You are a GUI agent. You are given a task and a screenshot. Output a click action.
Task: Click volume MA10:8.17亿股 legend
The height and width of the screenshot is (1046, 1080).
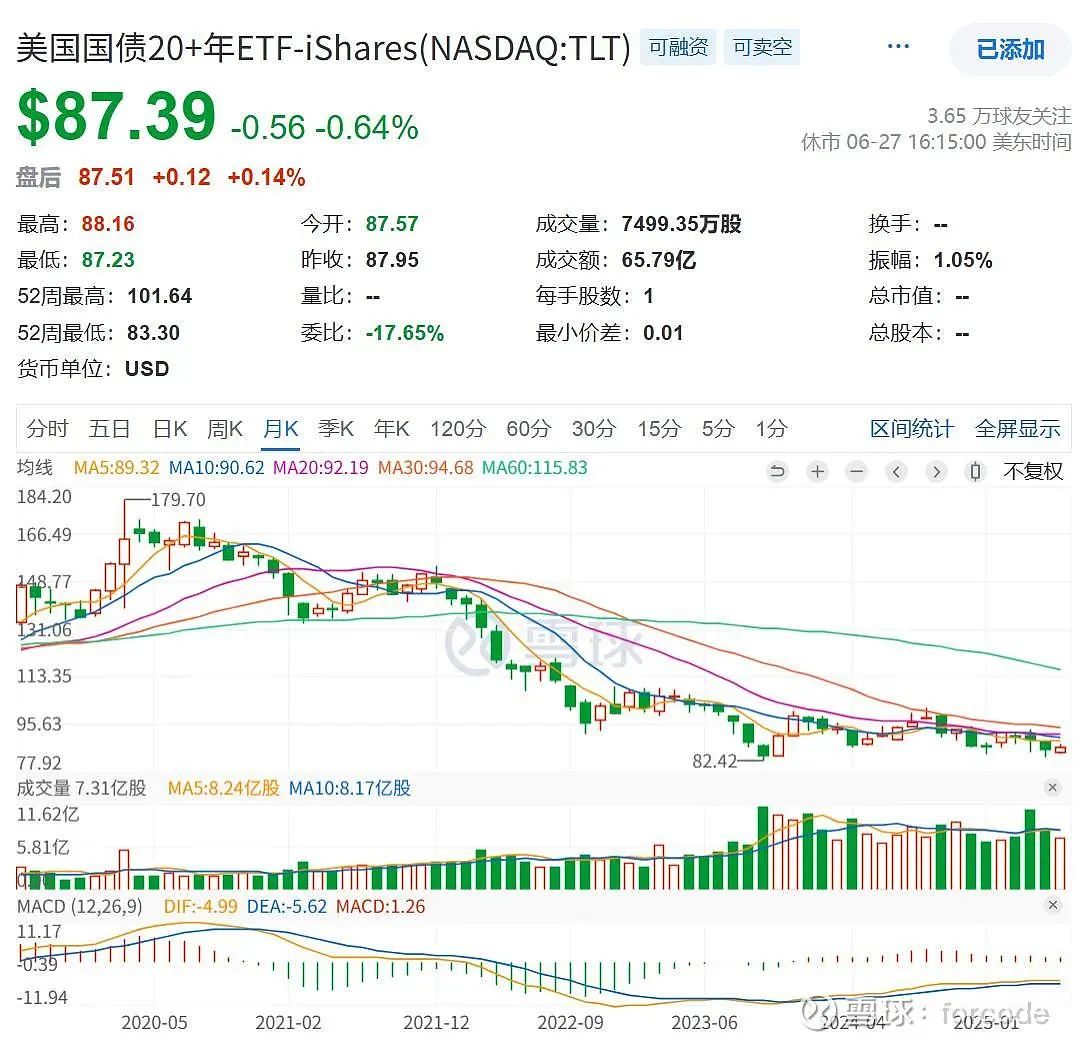tap(349, 788)
